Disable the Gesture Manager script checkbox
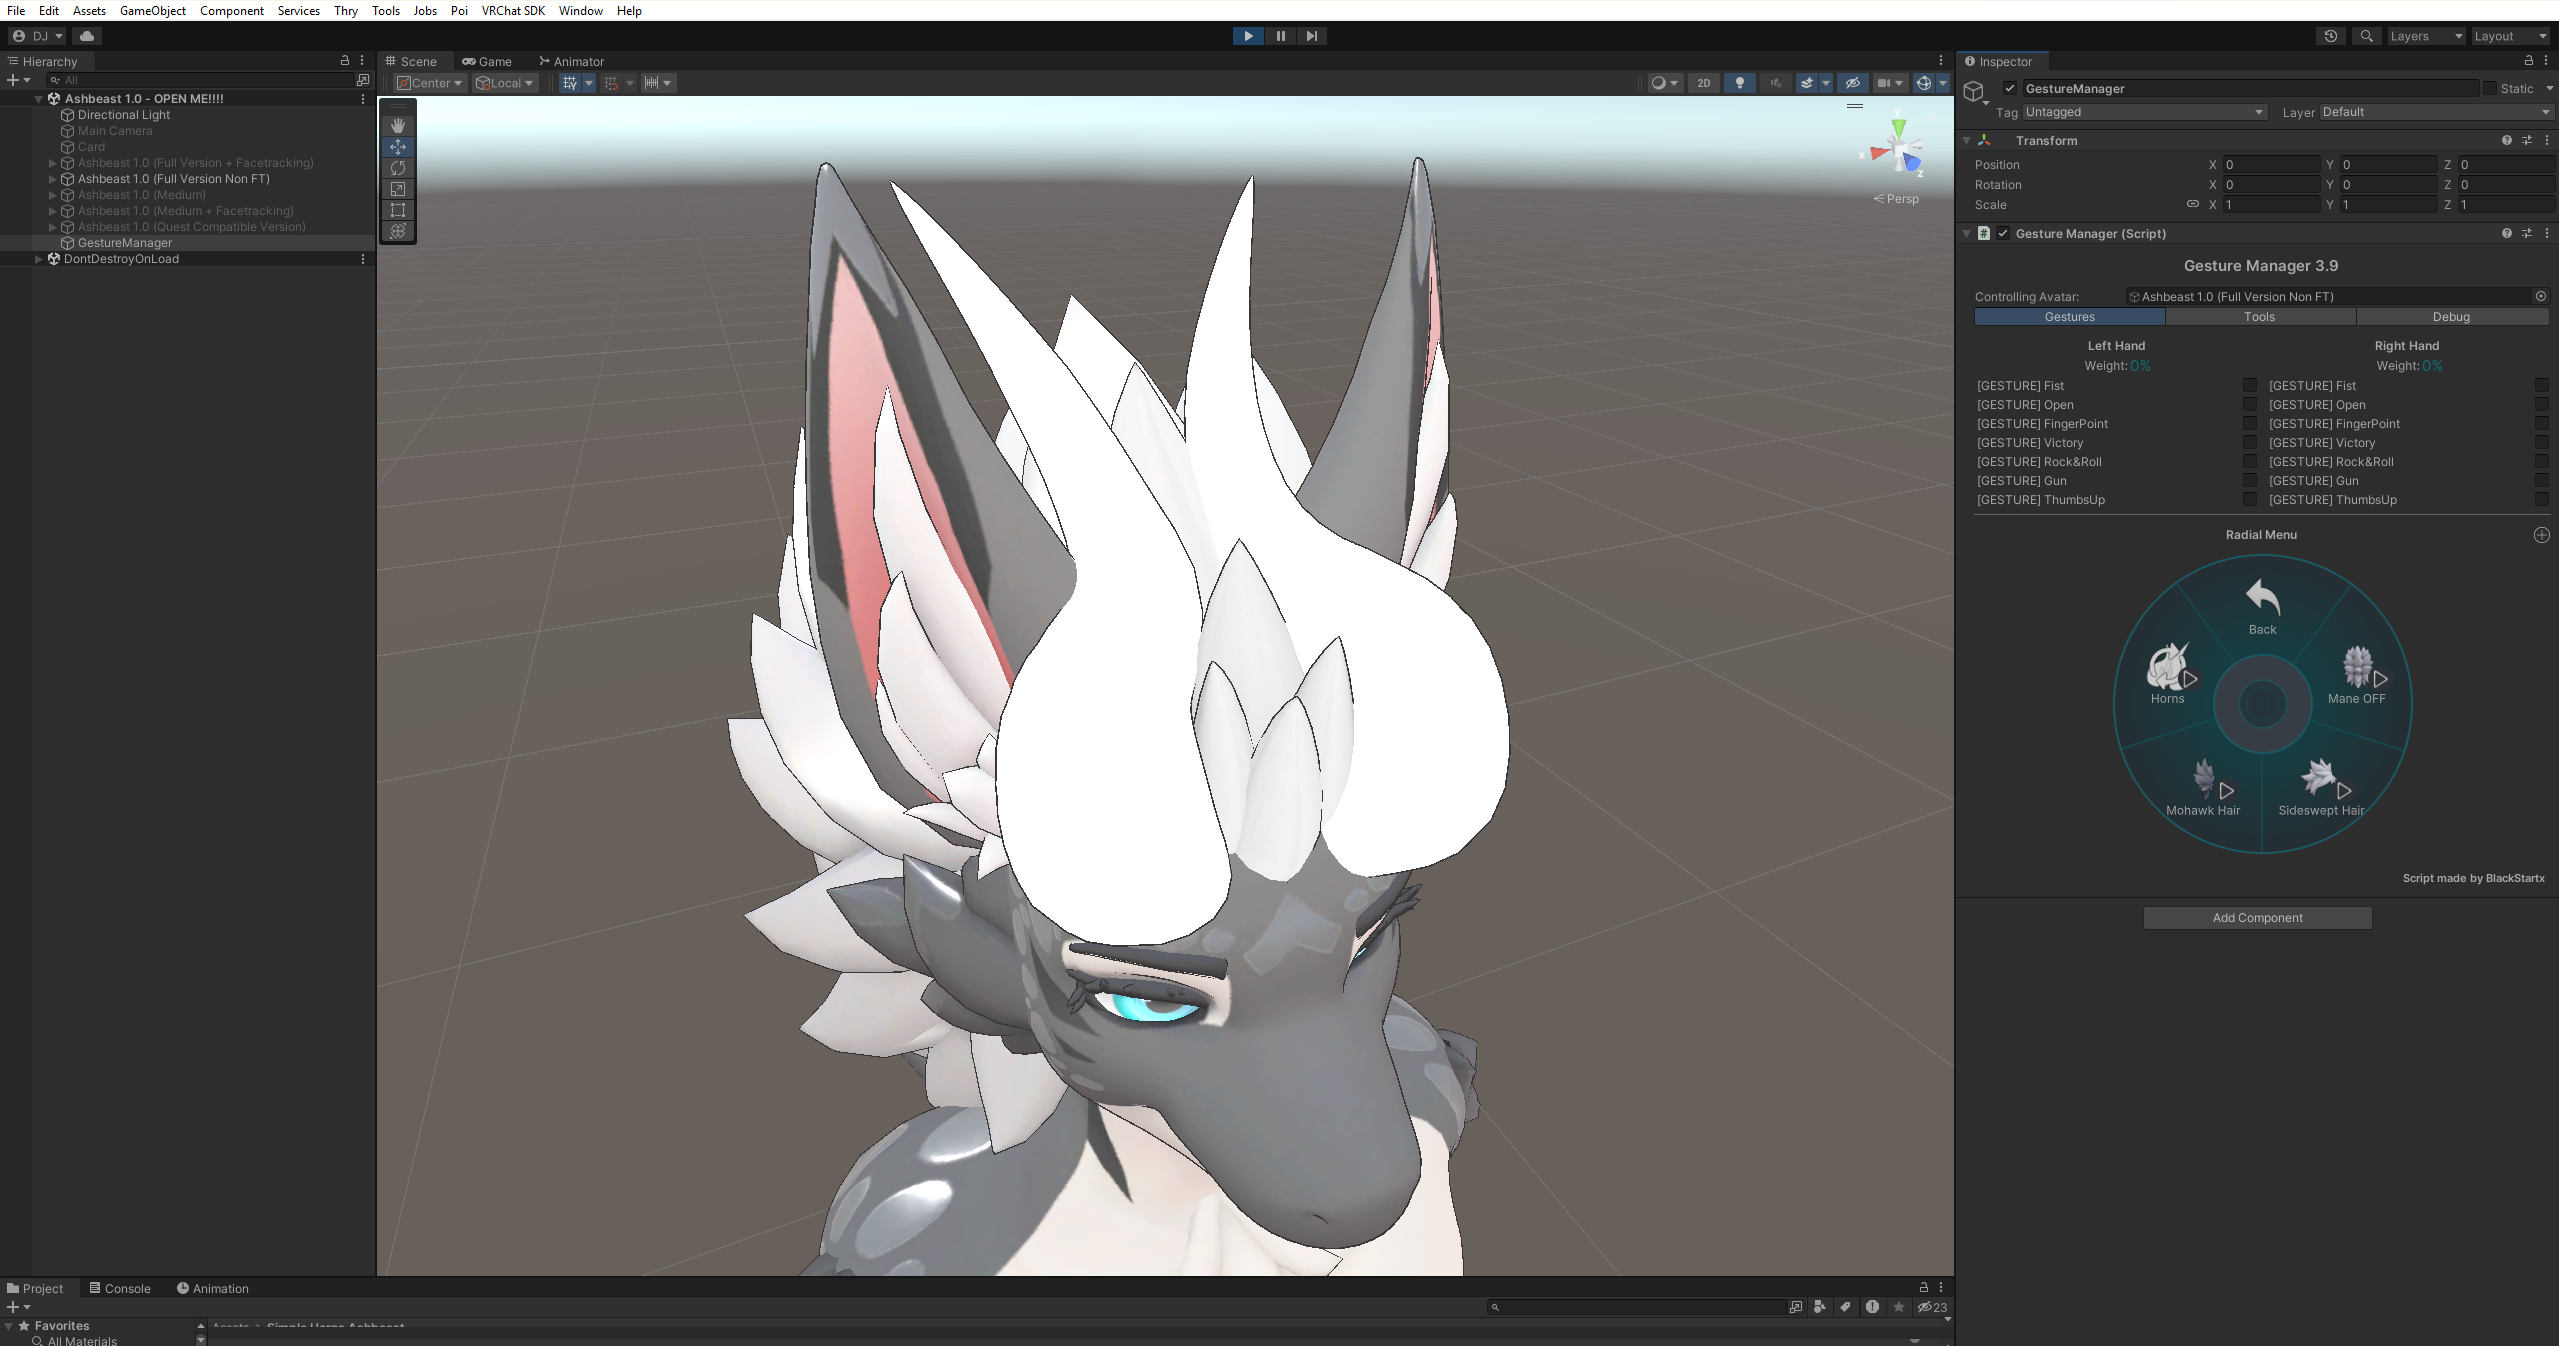Screen dimensions: 2559x1346 pos(2003,233)
